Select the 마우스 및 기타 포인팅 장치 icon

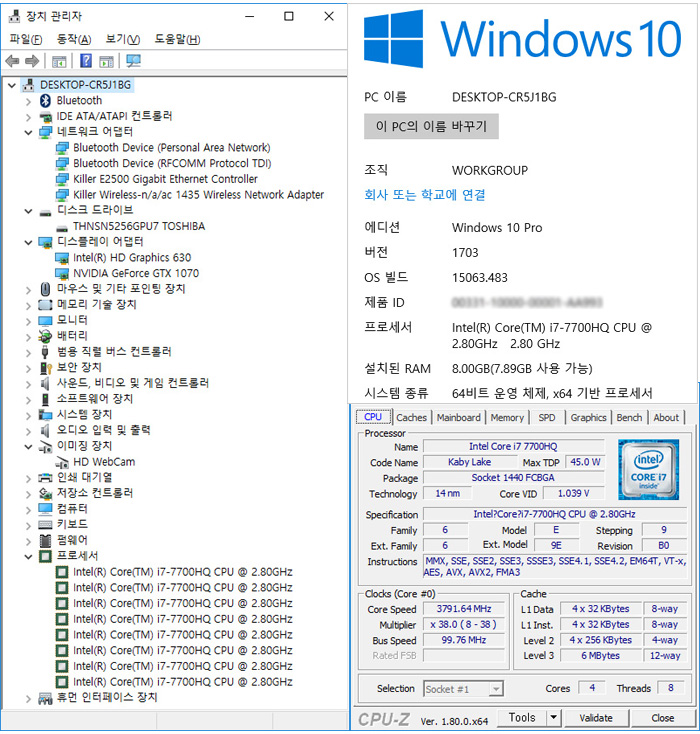click(45, 289)
